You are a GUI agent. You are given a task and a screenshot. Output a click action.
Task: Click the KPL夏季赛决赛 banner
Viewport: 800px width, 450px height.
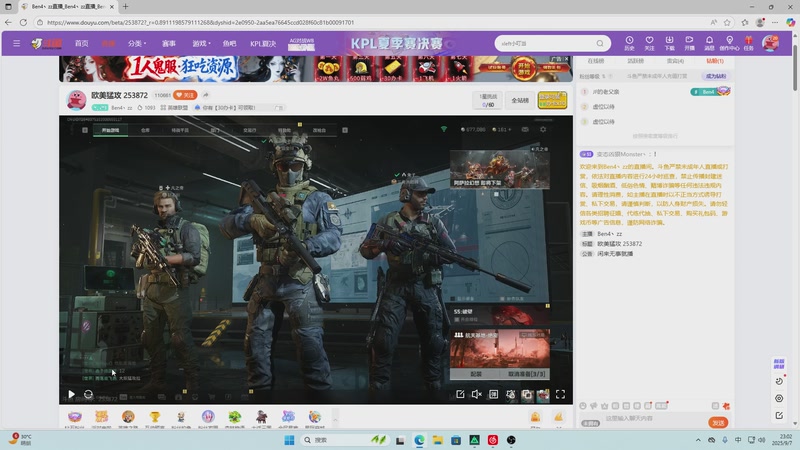(x=396, y=44)
